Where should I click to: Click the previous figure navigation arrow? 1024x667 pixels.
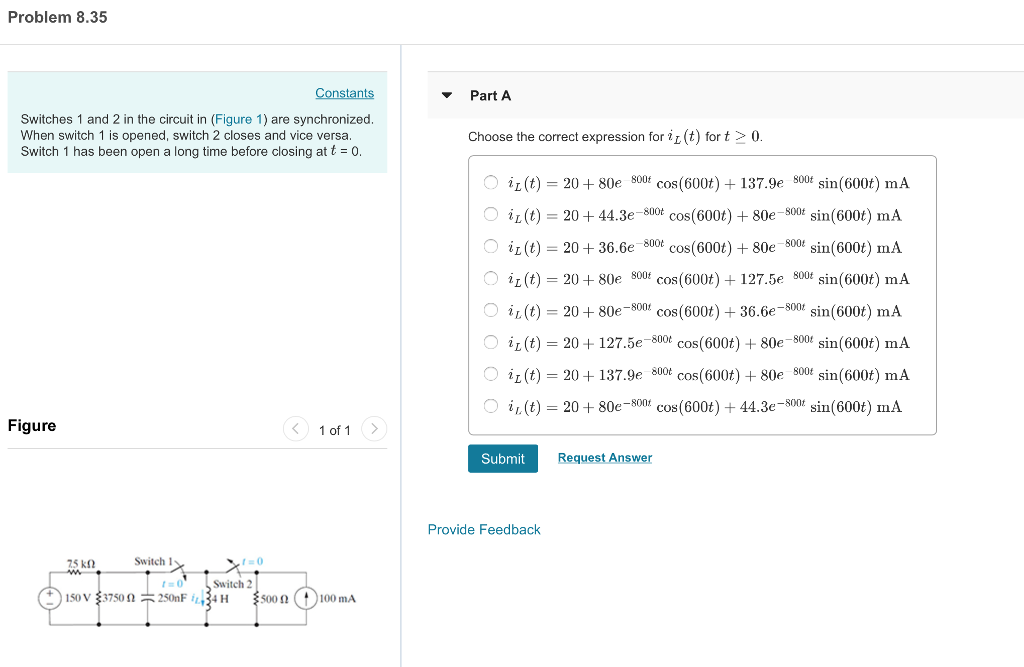tap(295, 428)
